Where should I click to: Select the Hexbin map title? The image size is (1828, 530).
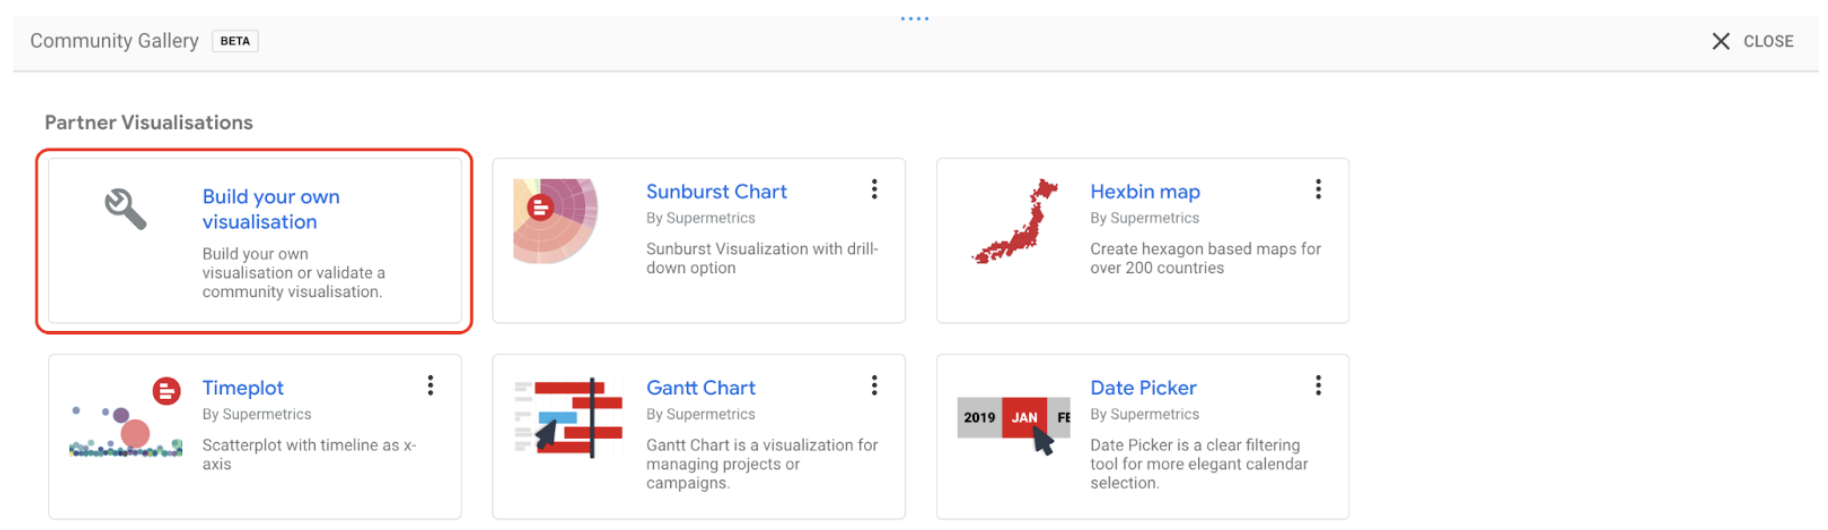[1144, 192]
